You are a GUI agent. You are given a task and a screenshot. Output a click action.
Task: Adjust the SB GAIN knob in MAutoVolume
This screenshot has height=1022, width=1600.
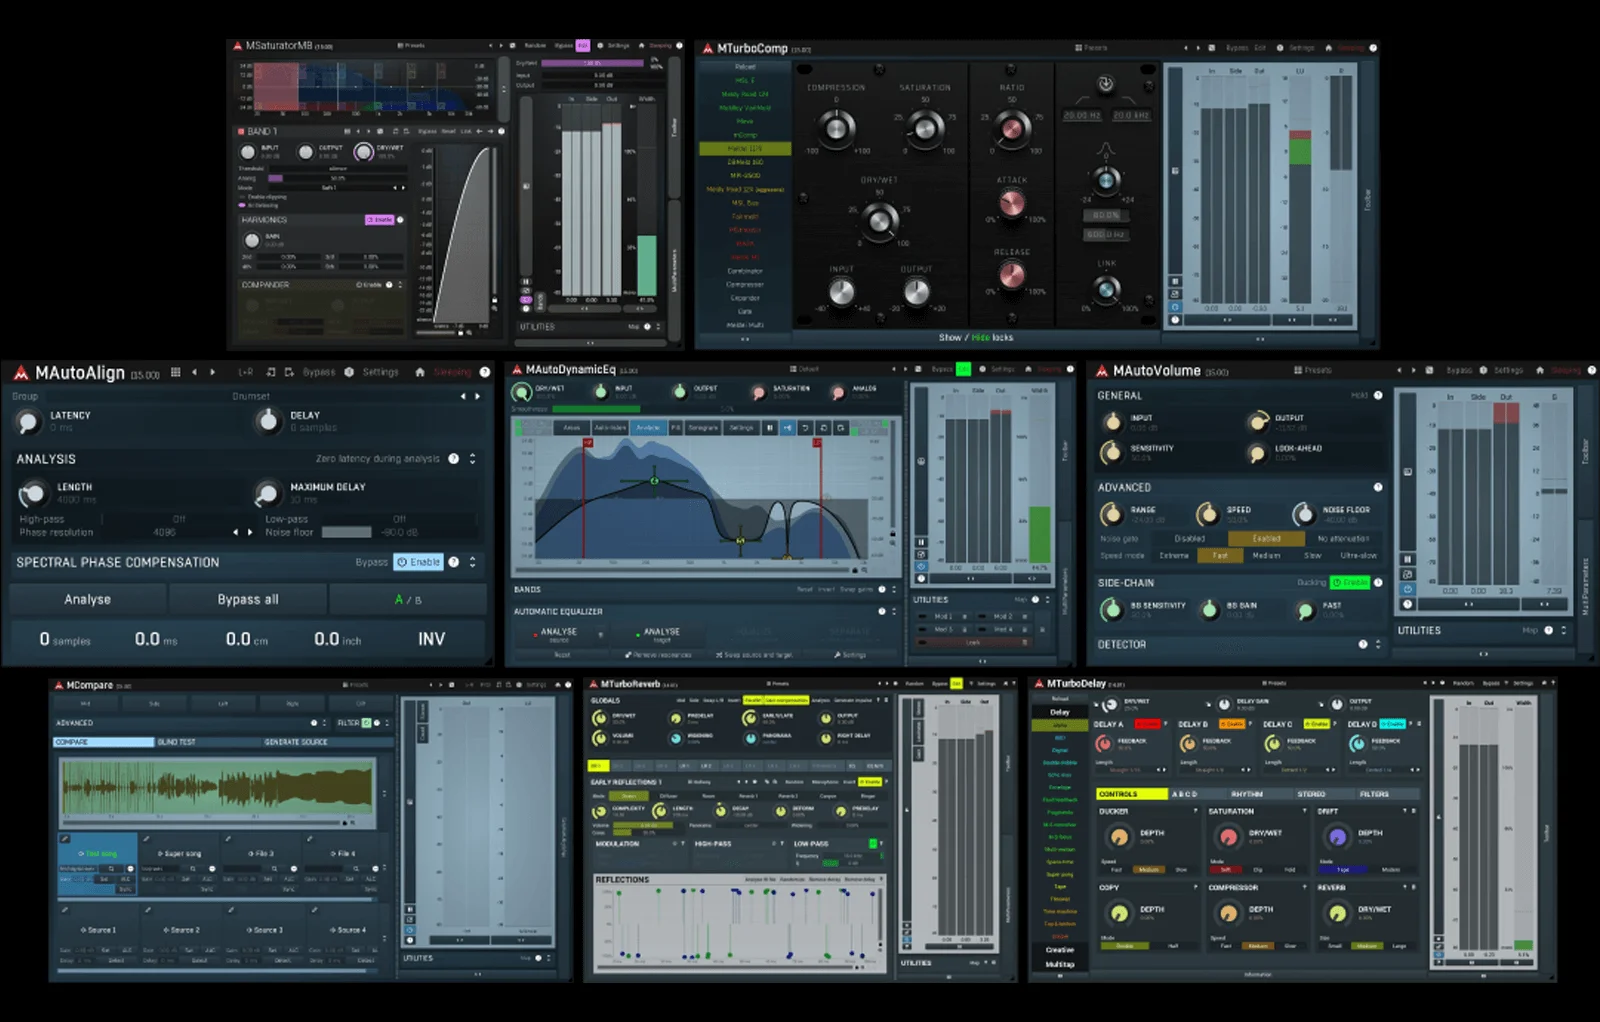click(x=1209, y=609)
